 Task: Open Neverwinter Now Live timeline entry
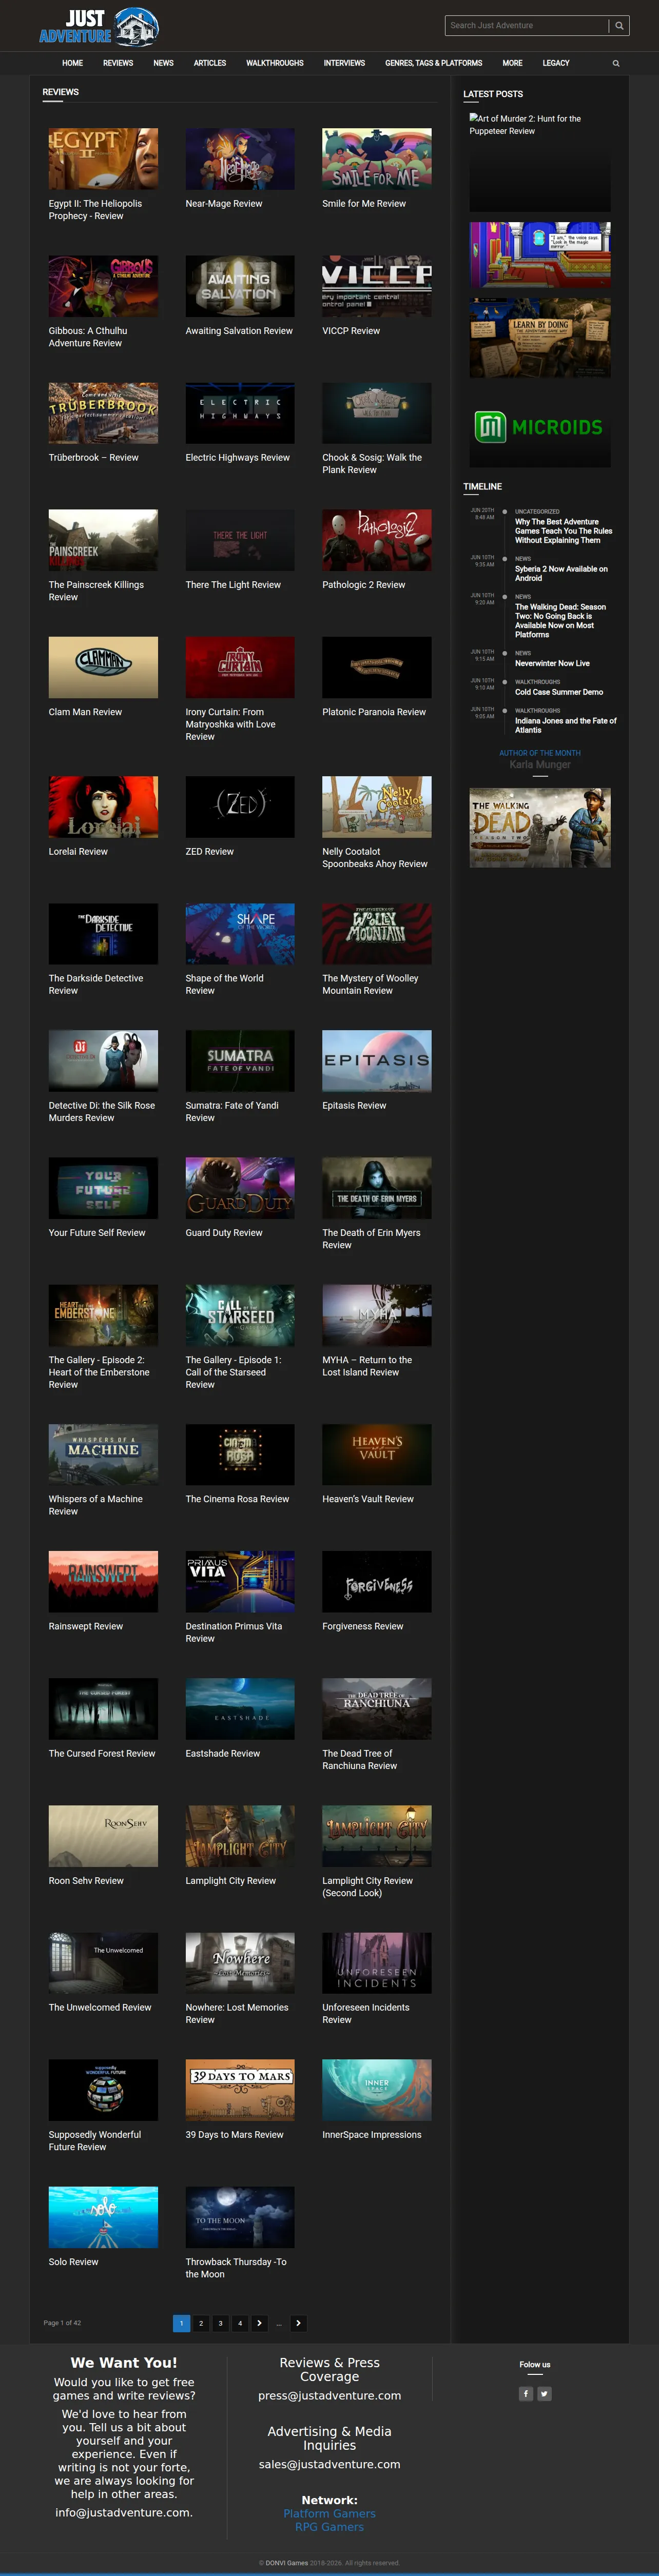point(552,663)
